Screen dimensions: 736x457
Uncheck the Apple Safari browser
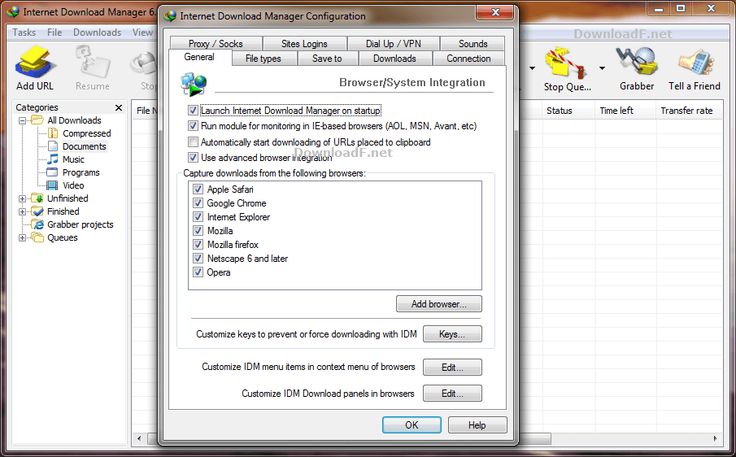[x=198, y=189]
